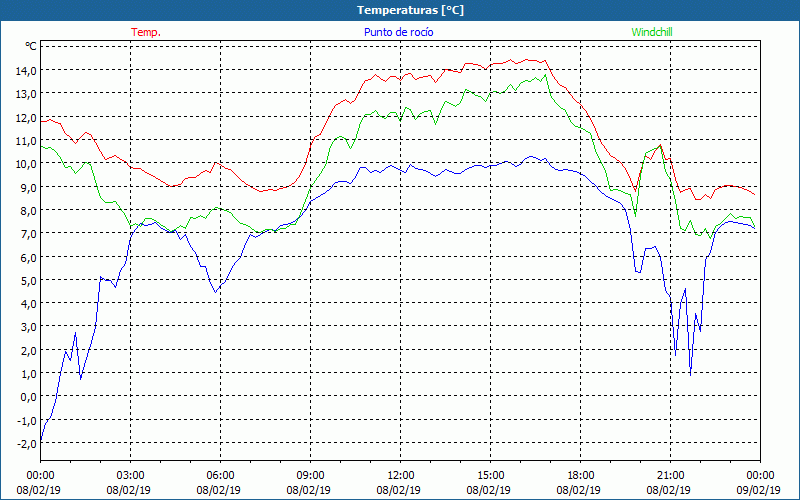Click the 8,0 y-axis value
Viewport: 800px width, 500px height.
(28, 210)
